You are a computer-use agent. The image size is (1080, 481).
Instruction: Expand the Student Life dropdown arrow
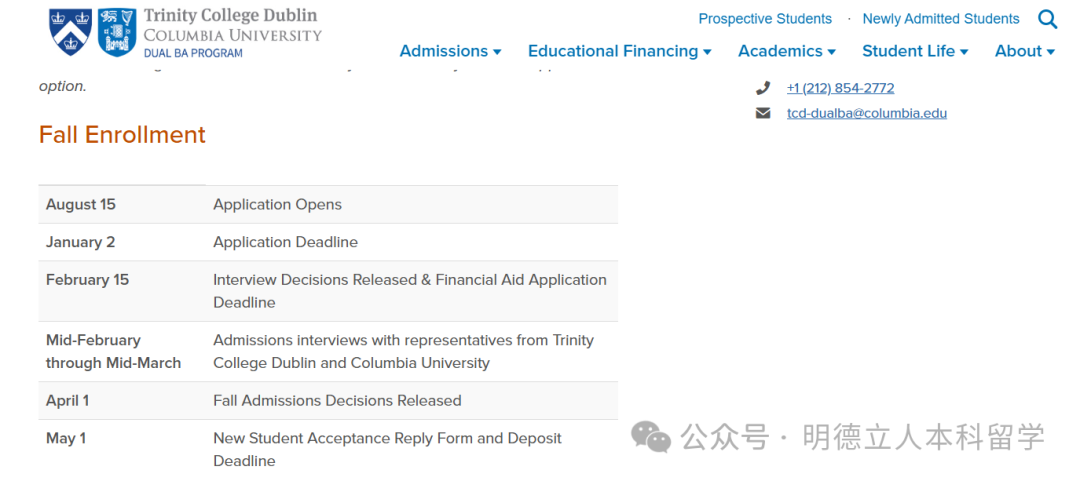tap(964, 52)
